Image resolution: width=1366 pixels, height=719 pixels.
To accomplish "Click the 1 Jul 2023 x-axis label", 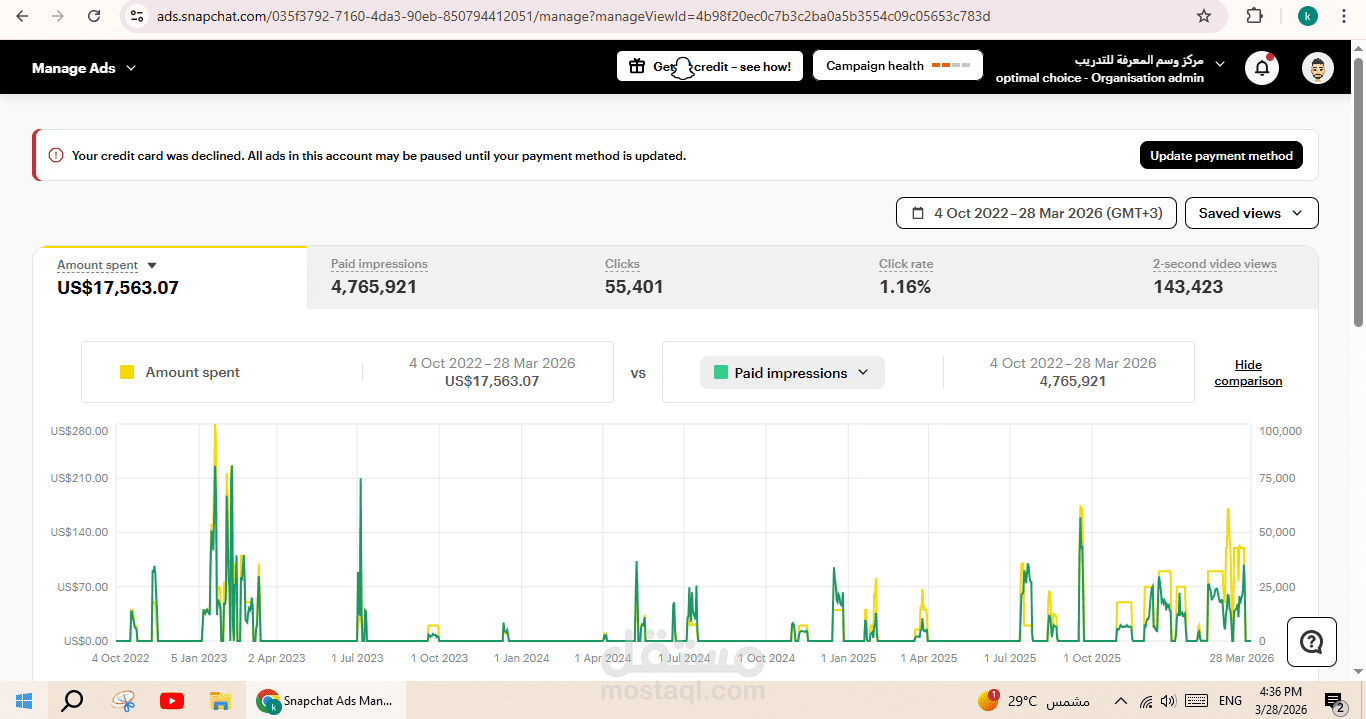I will click(x=355, y=658).
